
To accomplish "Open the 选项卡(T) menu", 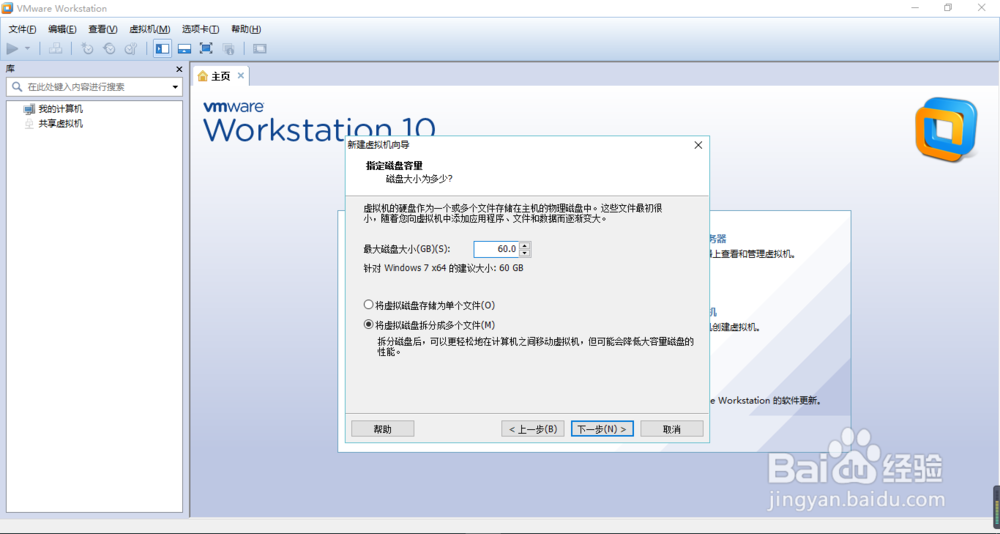I will (200, 29).
